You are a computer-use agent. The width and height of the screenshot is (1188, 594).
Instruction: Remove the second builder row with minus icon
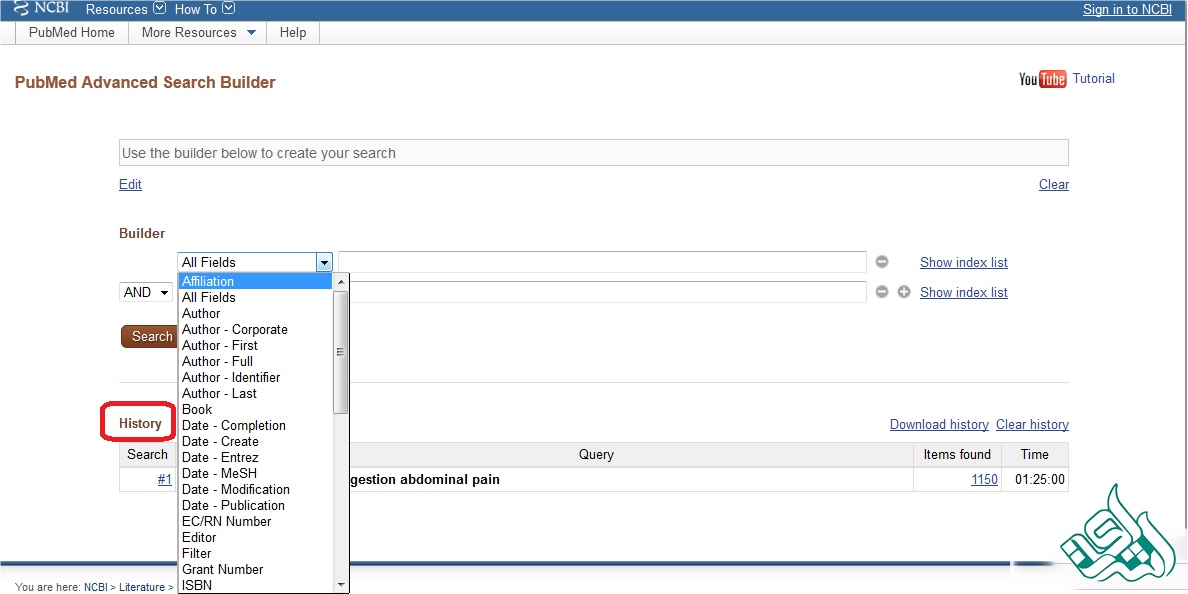click(x=882, y=292)
